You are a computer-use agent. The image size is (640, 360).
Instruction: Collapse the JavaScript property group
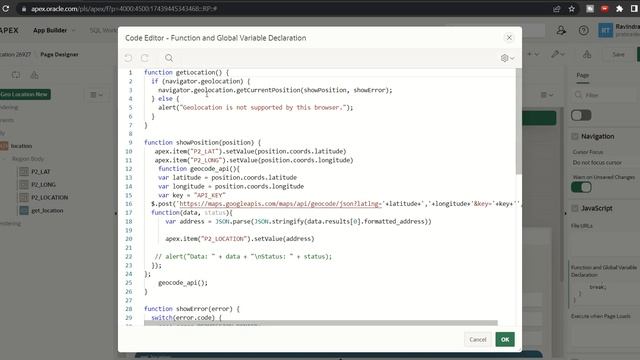[x=575, y=208]
